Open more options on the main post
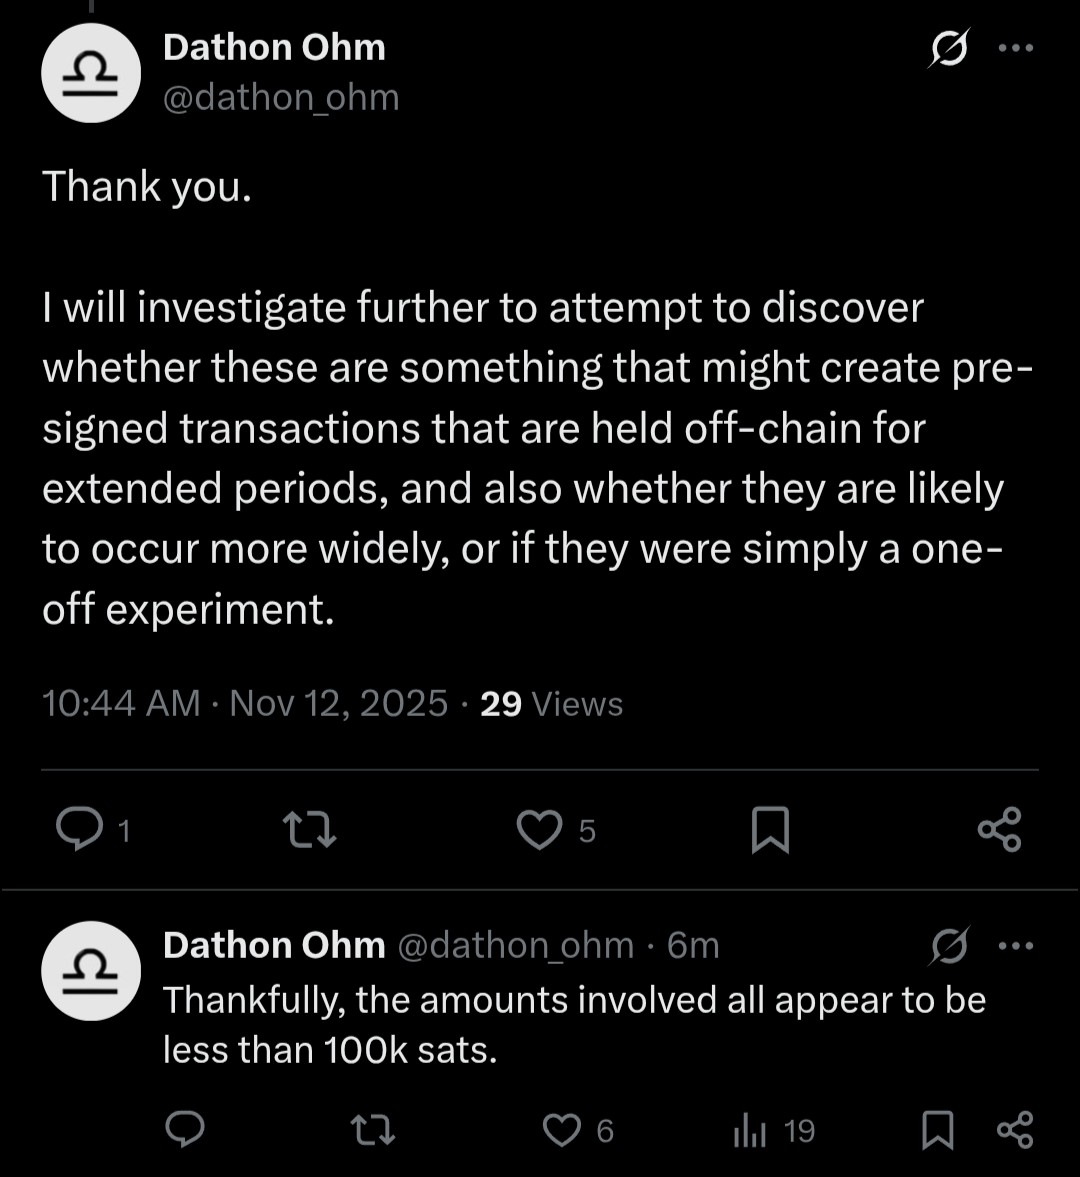The image size is (1080, 1177). (x=1016, y=48)
